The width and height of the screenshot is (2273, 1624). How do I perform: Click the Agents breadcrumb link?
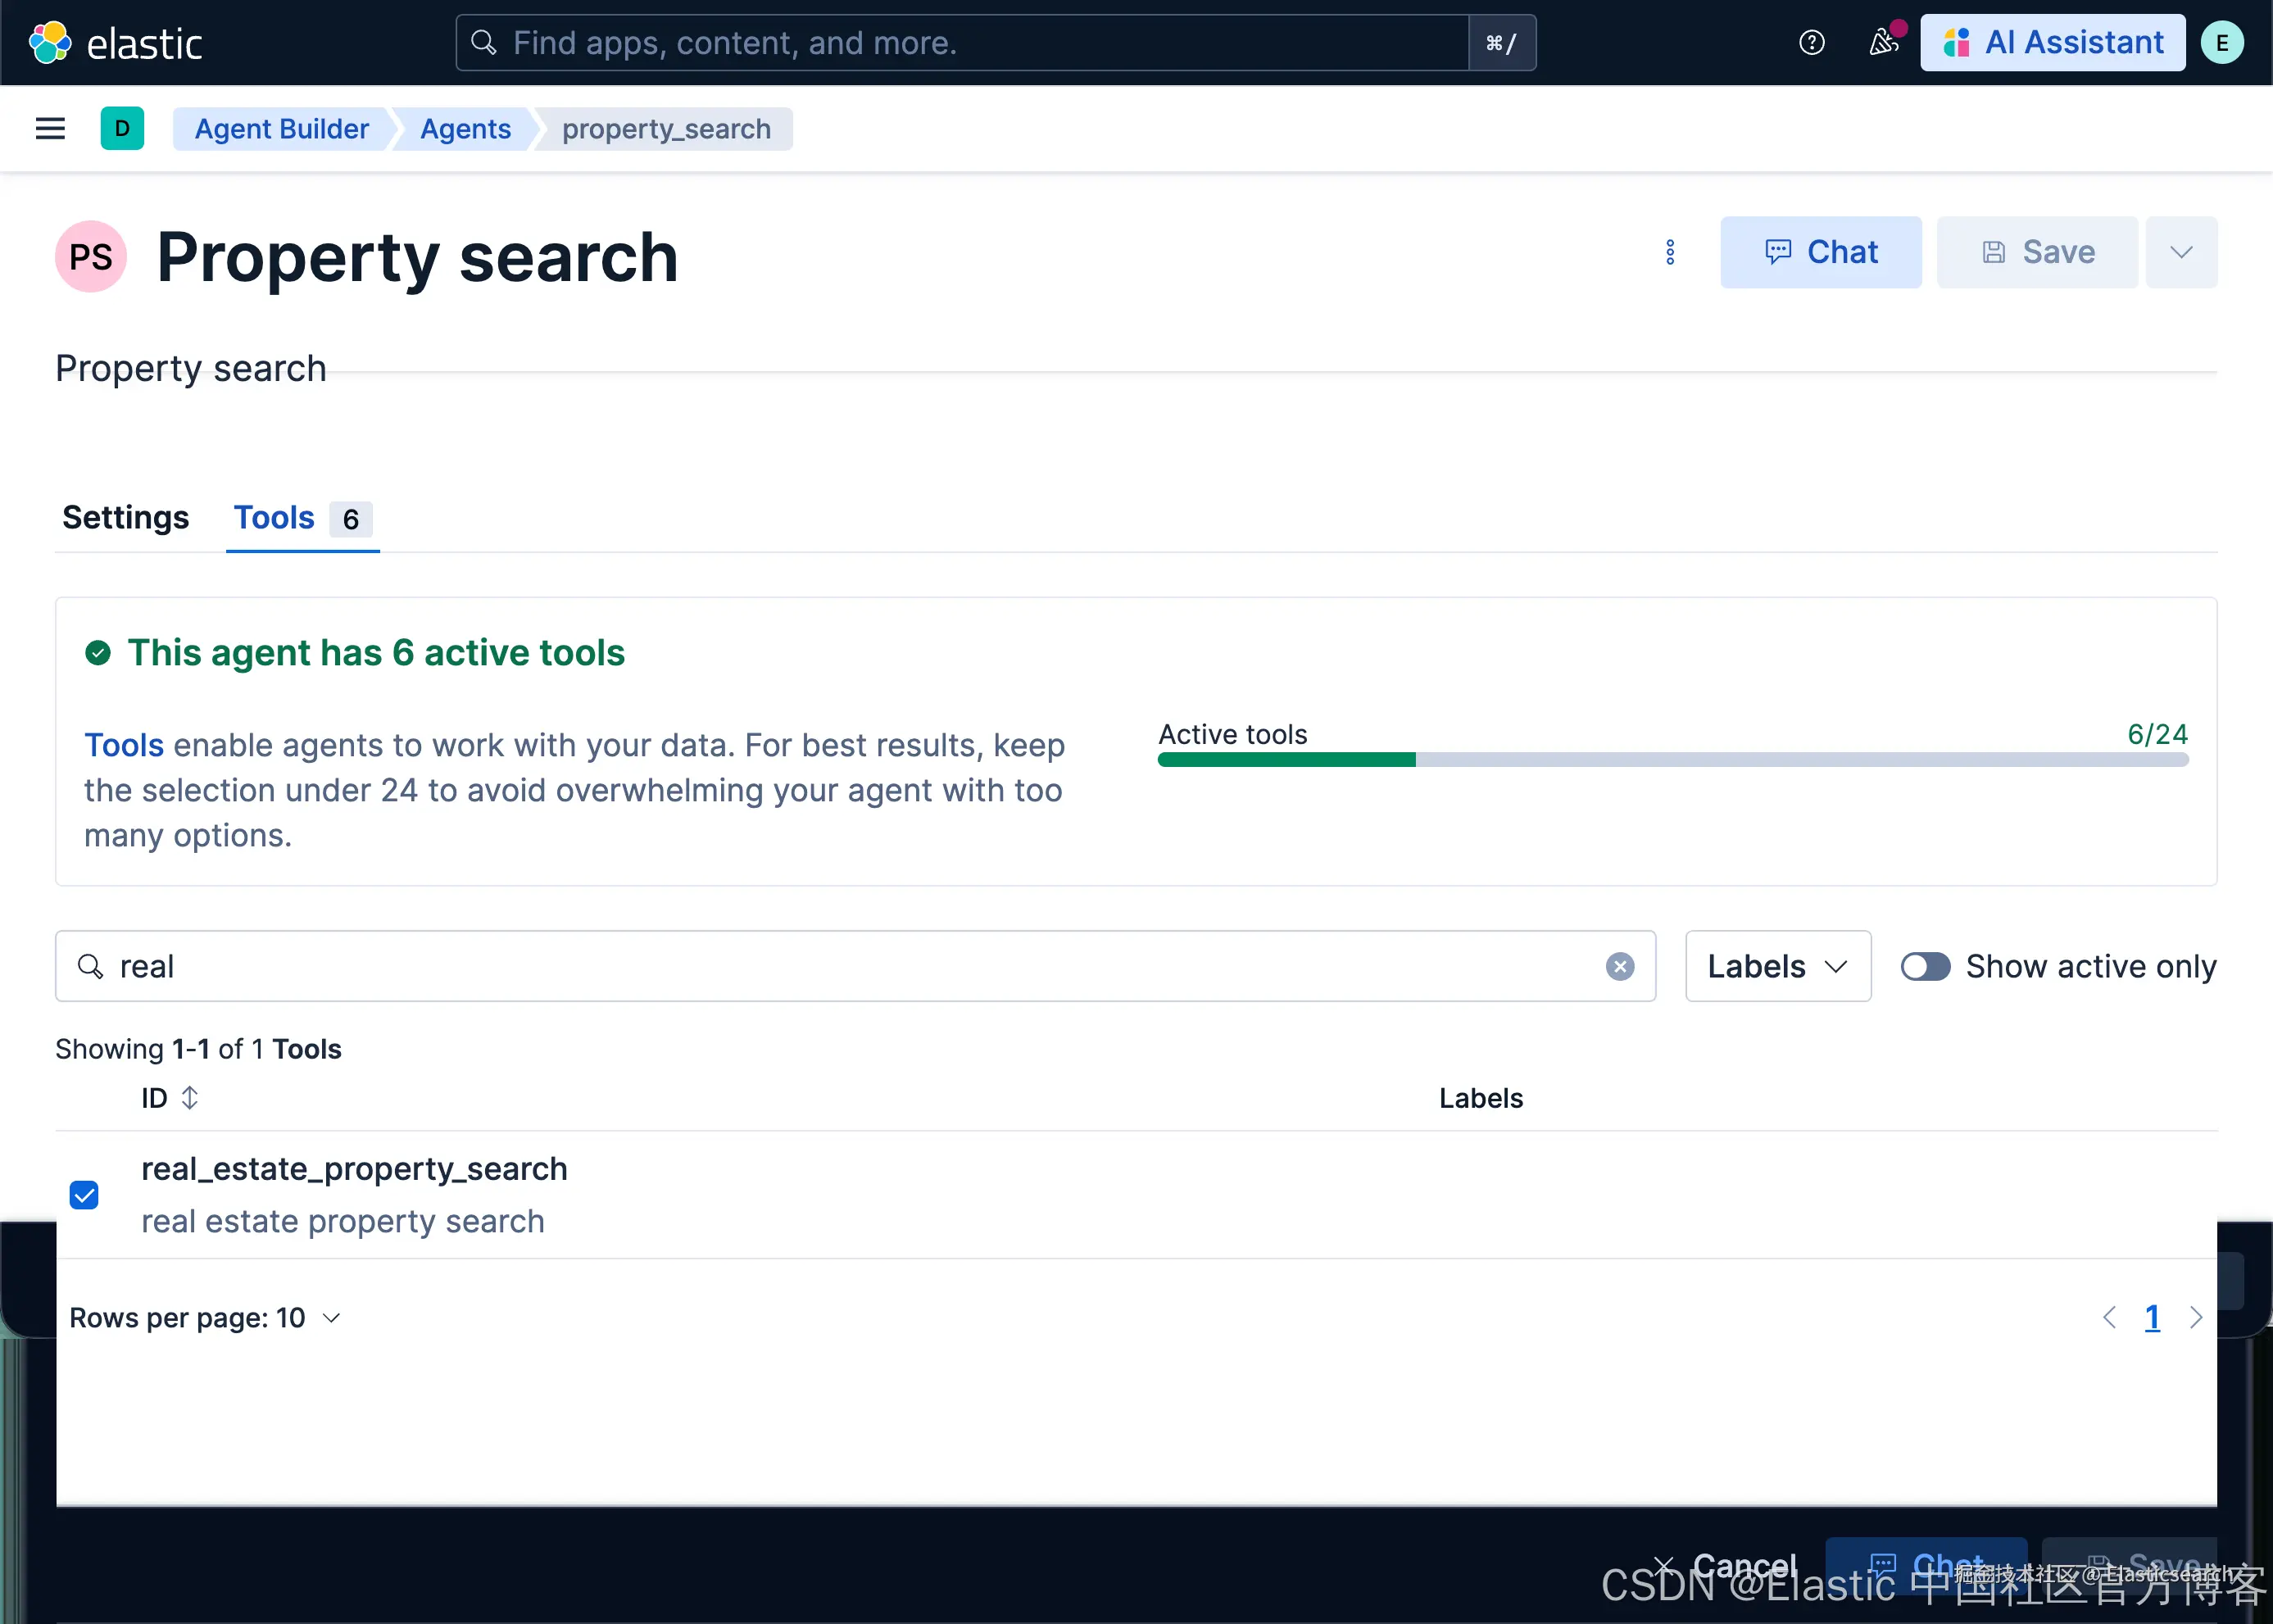pos(465,129)
